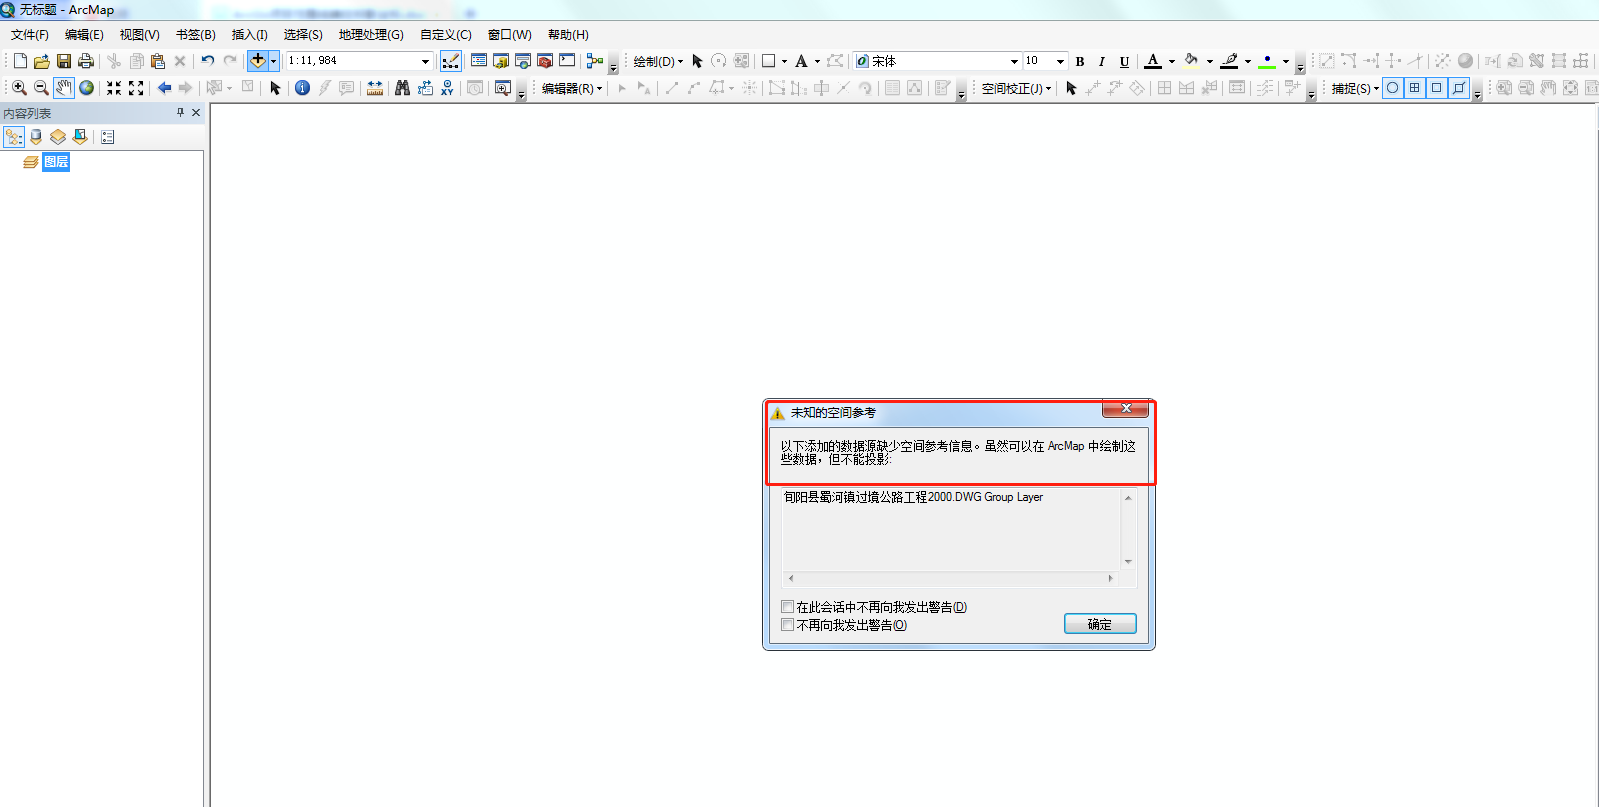
Task: Click the Full Extent globe icon
Action: click(x=87, y=88)
